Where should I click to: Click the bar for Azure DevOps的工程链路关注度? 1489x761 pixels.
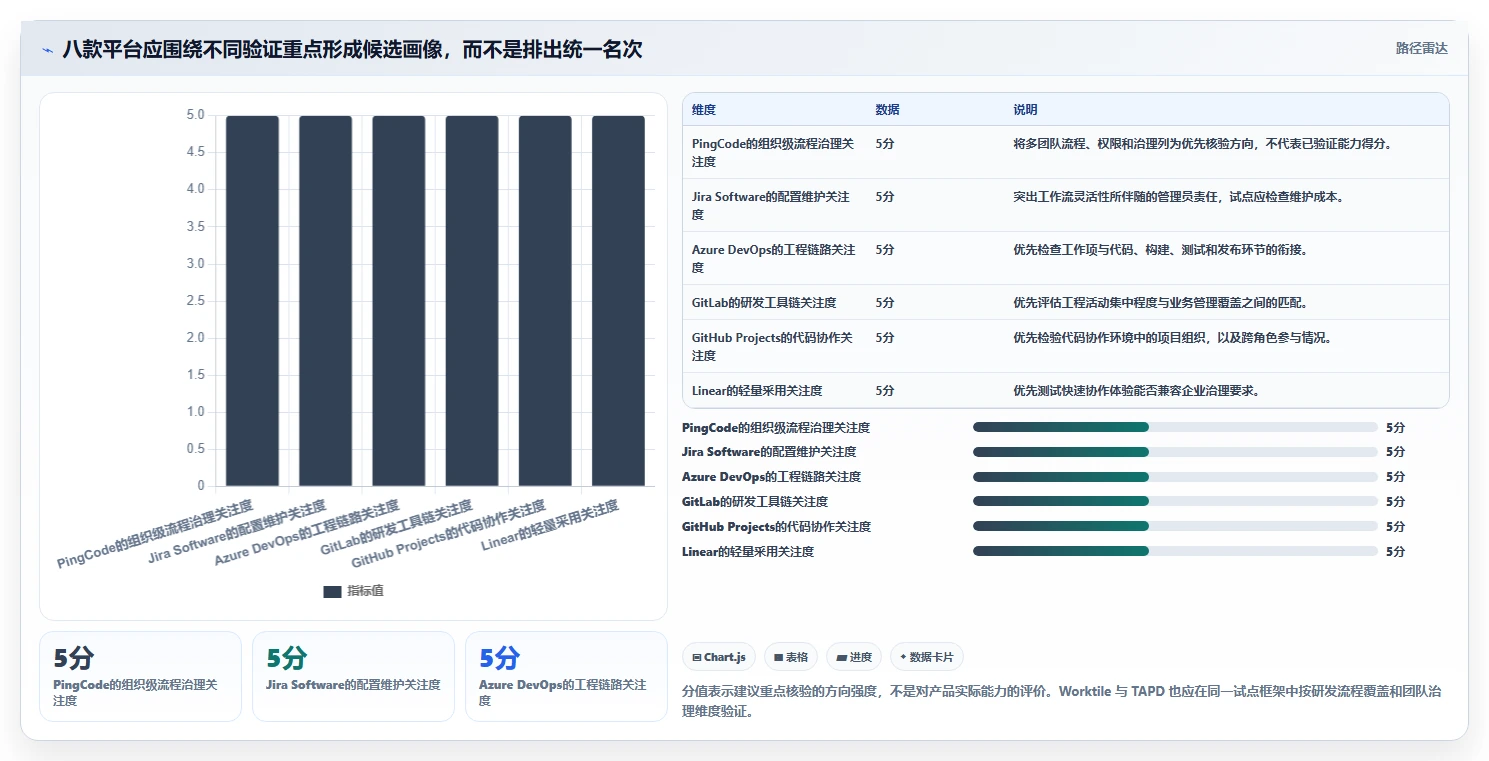click(x=399, y=301)
